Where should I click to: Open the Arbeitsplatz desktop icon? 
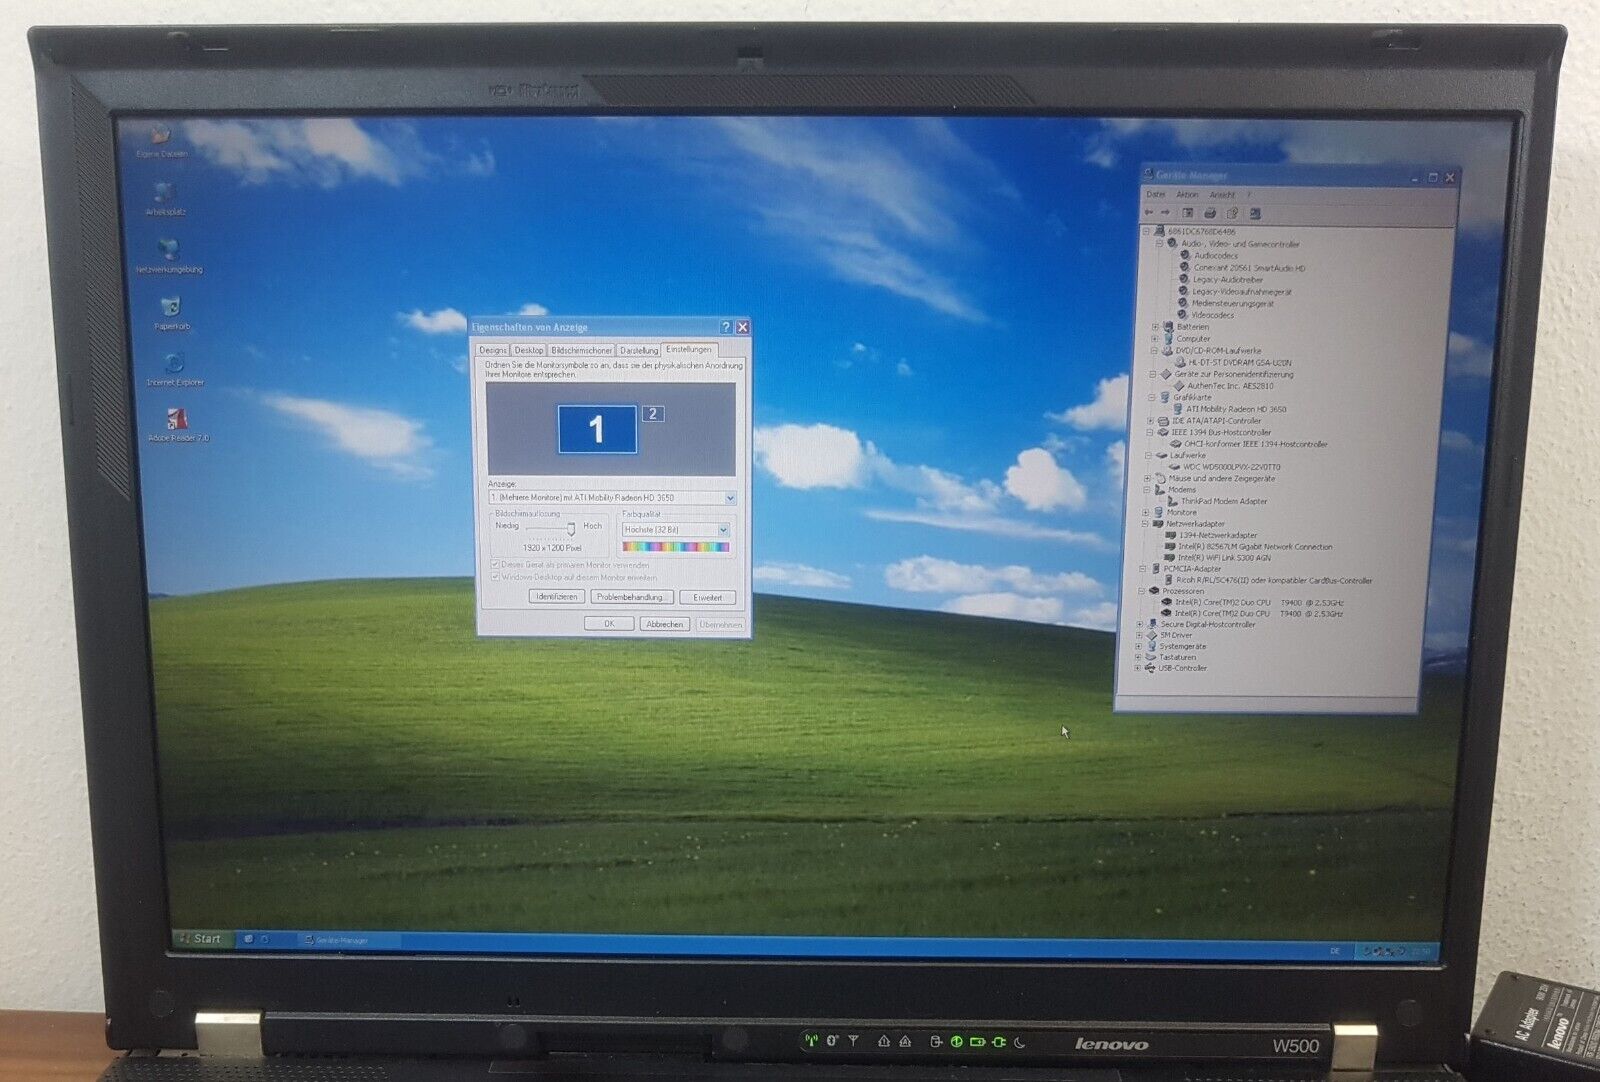click(x=165, y=198)
